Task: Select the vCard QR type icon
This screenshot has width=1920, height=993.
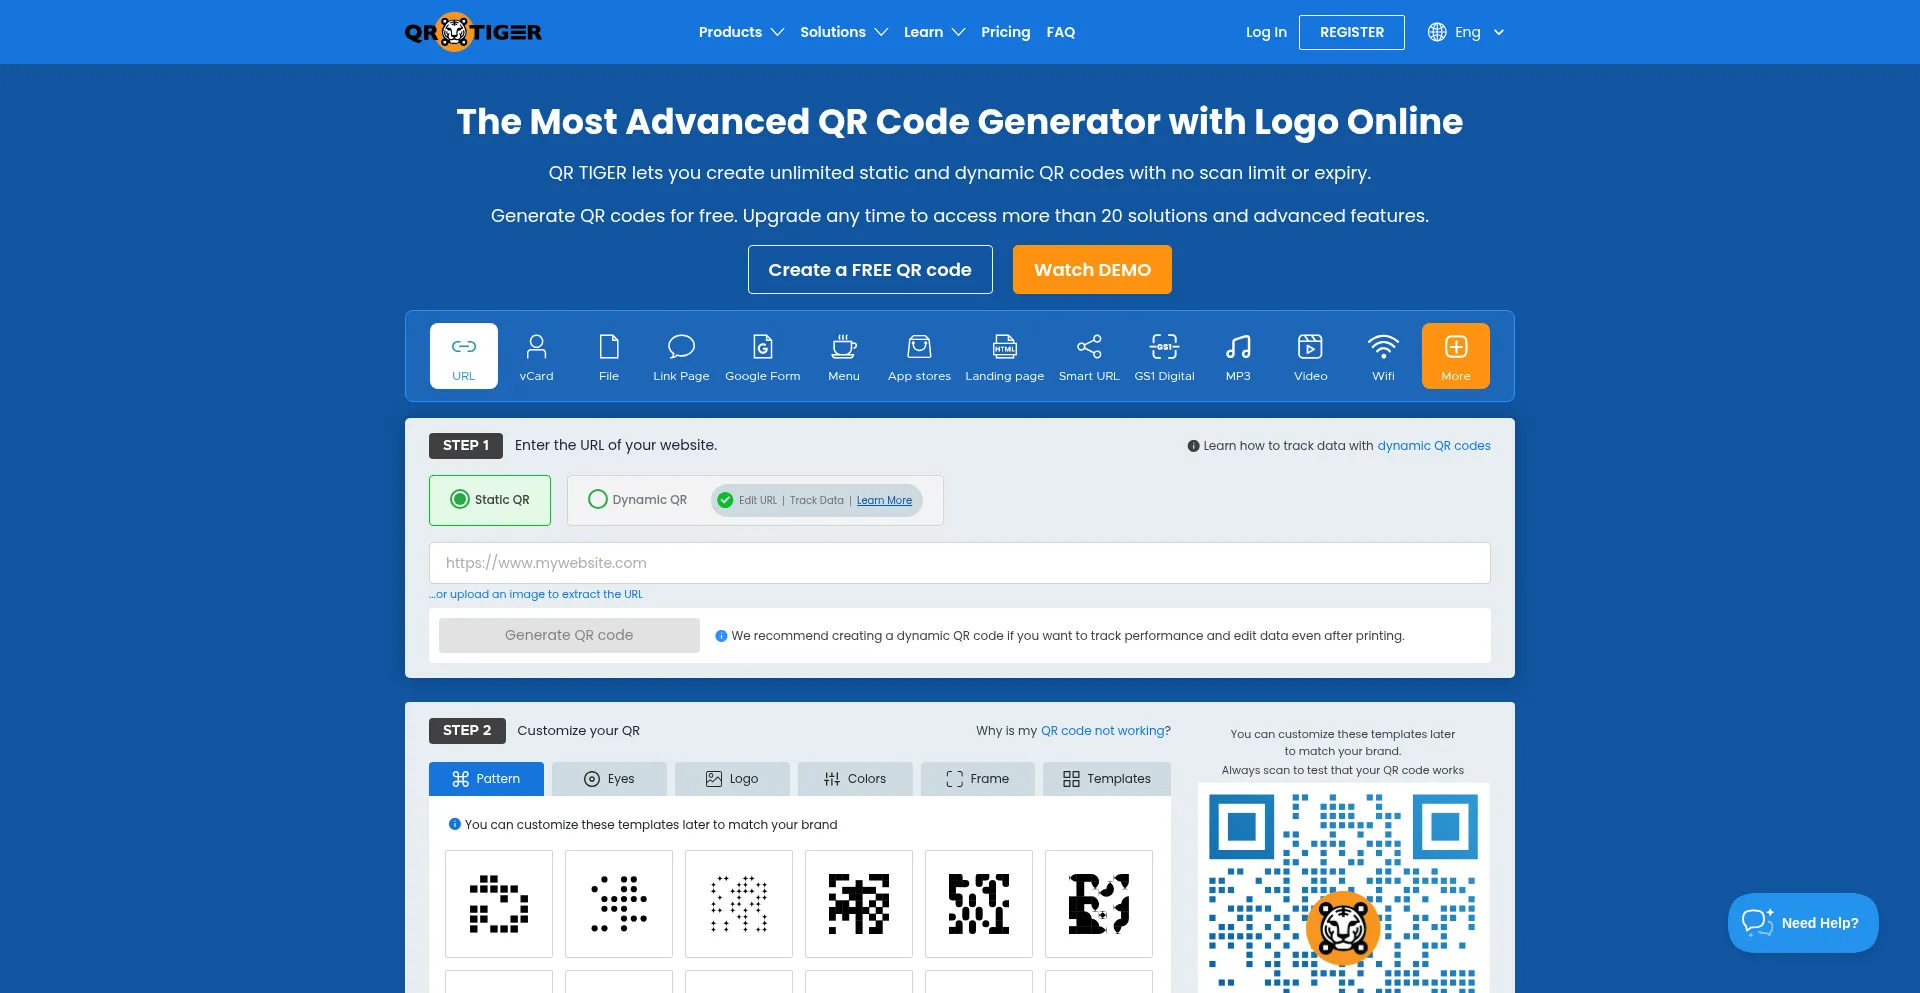Action: point(536,356)
